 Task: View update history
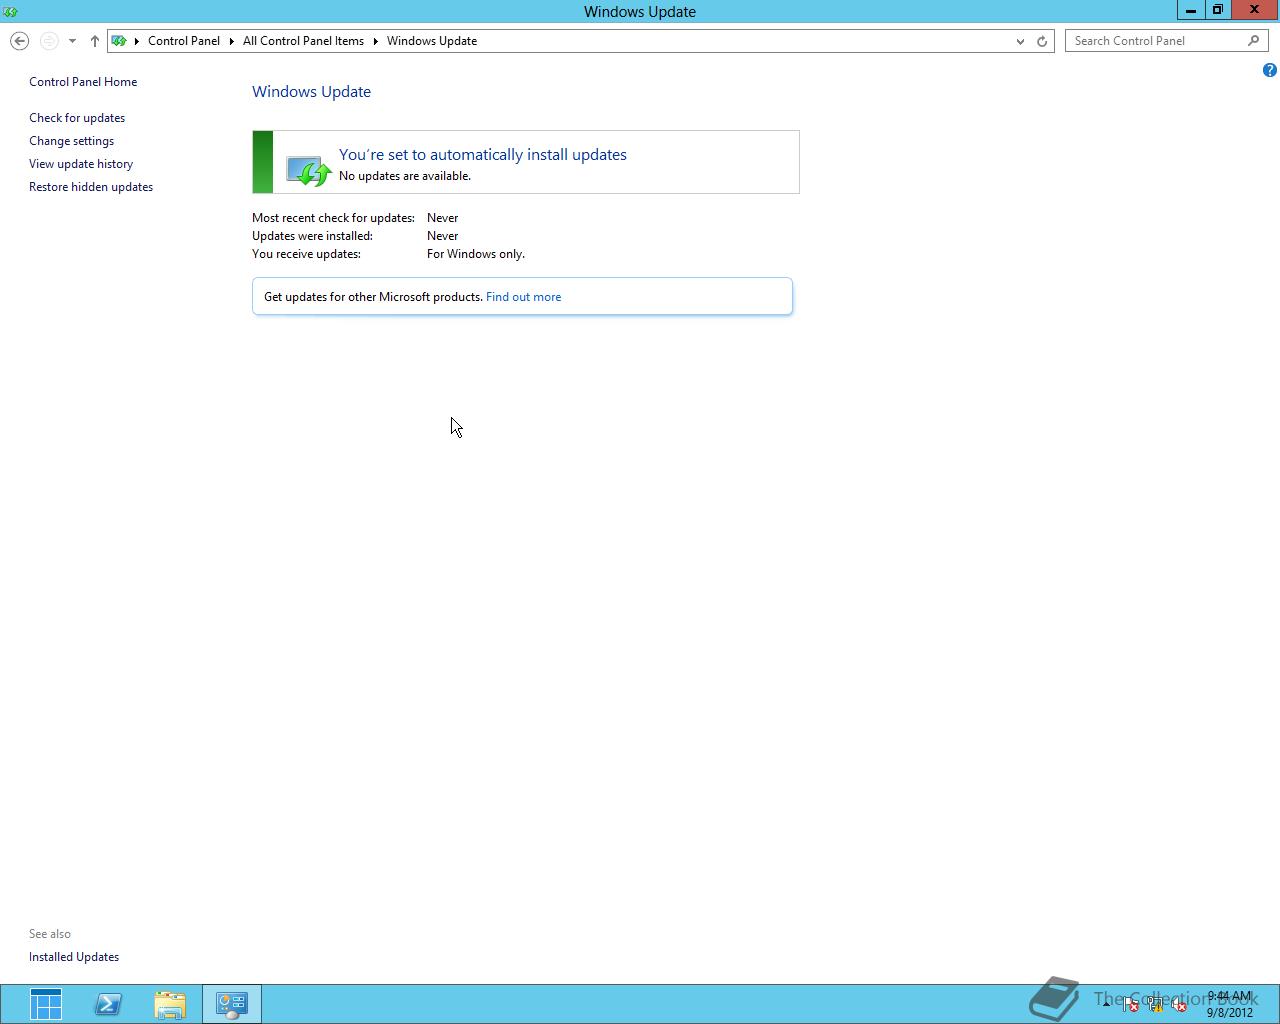[81, 164]
